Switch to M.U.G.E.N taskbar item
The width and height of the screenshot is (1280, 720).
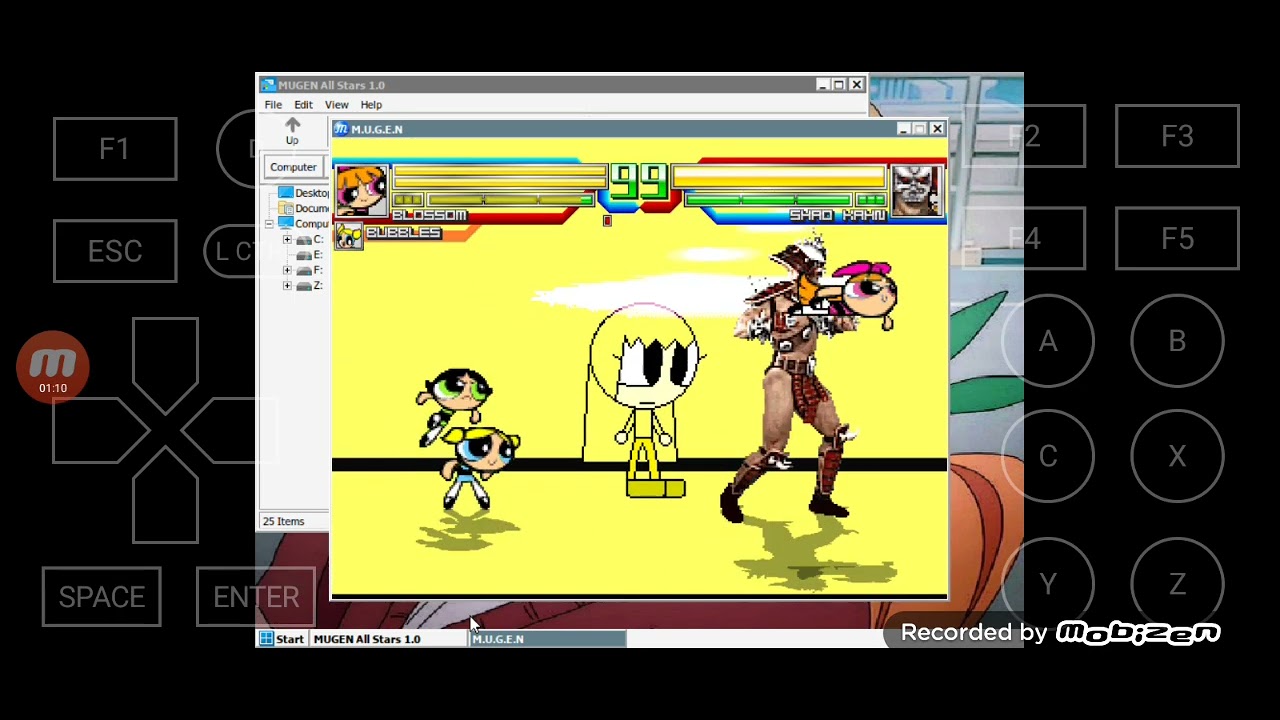click(x=548, y=639)
